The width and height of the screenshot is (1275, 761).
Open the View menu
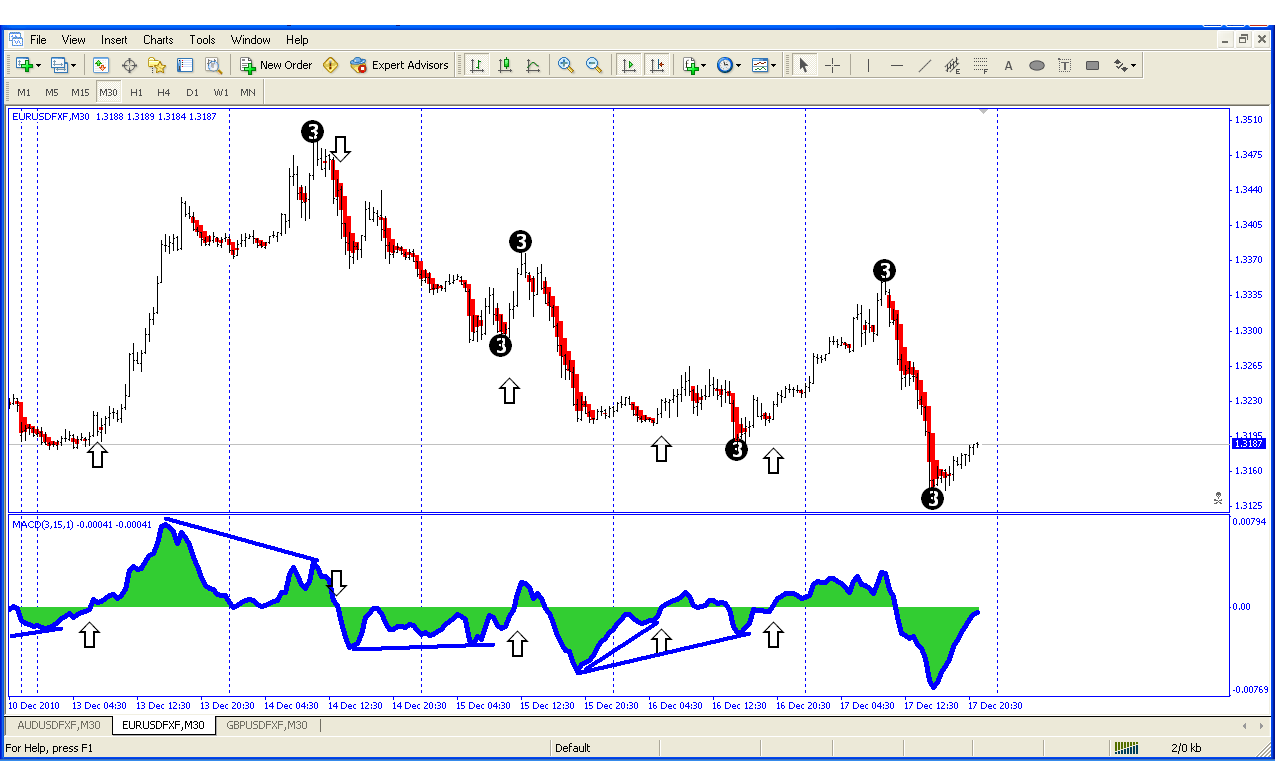(74, 40)
